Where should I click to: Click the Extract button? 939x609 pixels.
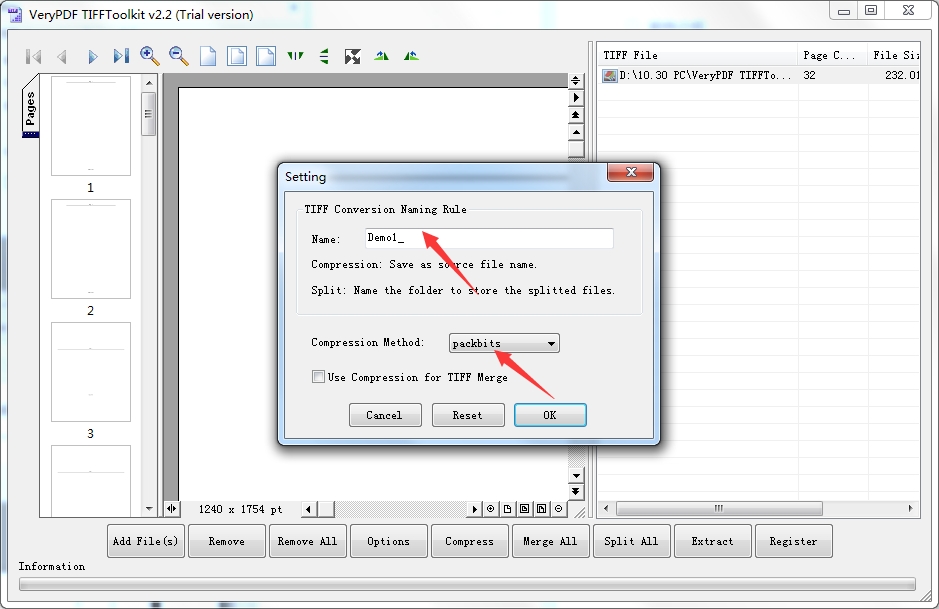coord(713,541)
